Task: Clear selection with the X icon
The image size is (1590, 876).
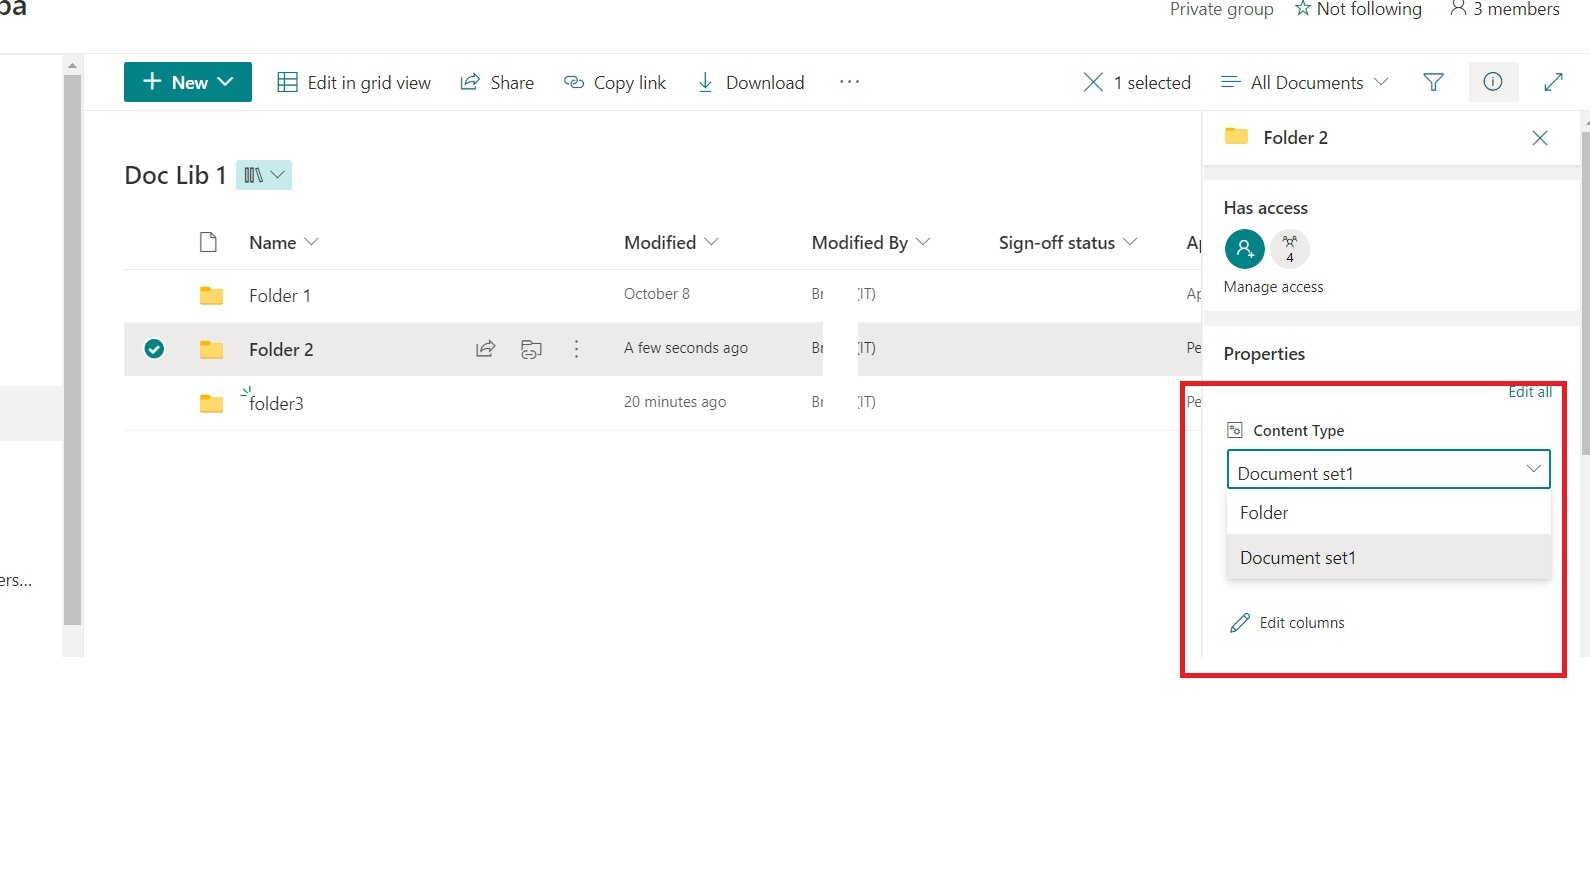Action: 1093,82
